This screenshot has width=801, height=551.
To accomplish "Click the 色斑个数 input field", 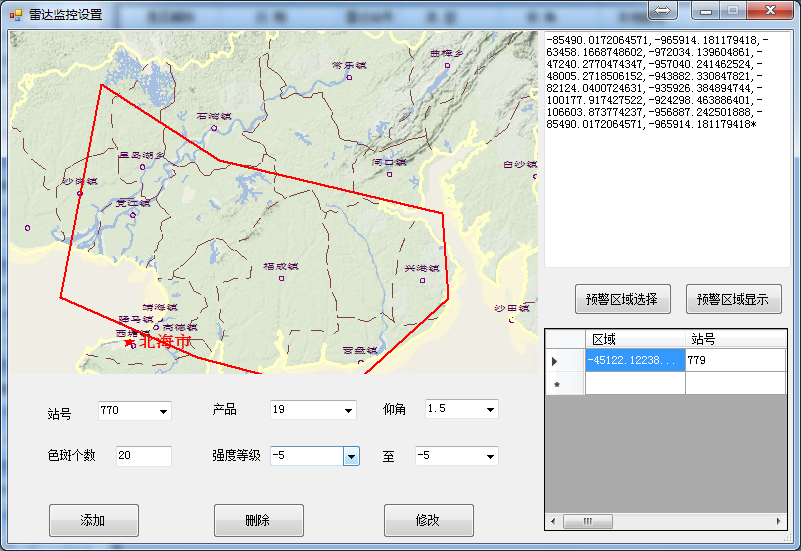I will pos(143,456).
